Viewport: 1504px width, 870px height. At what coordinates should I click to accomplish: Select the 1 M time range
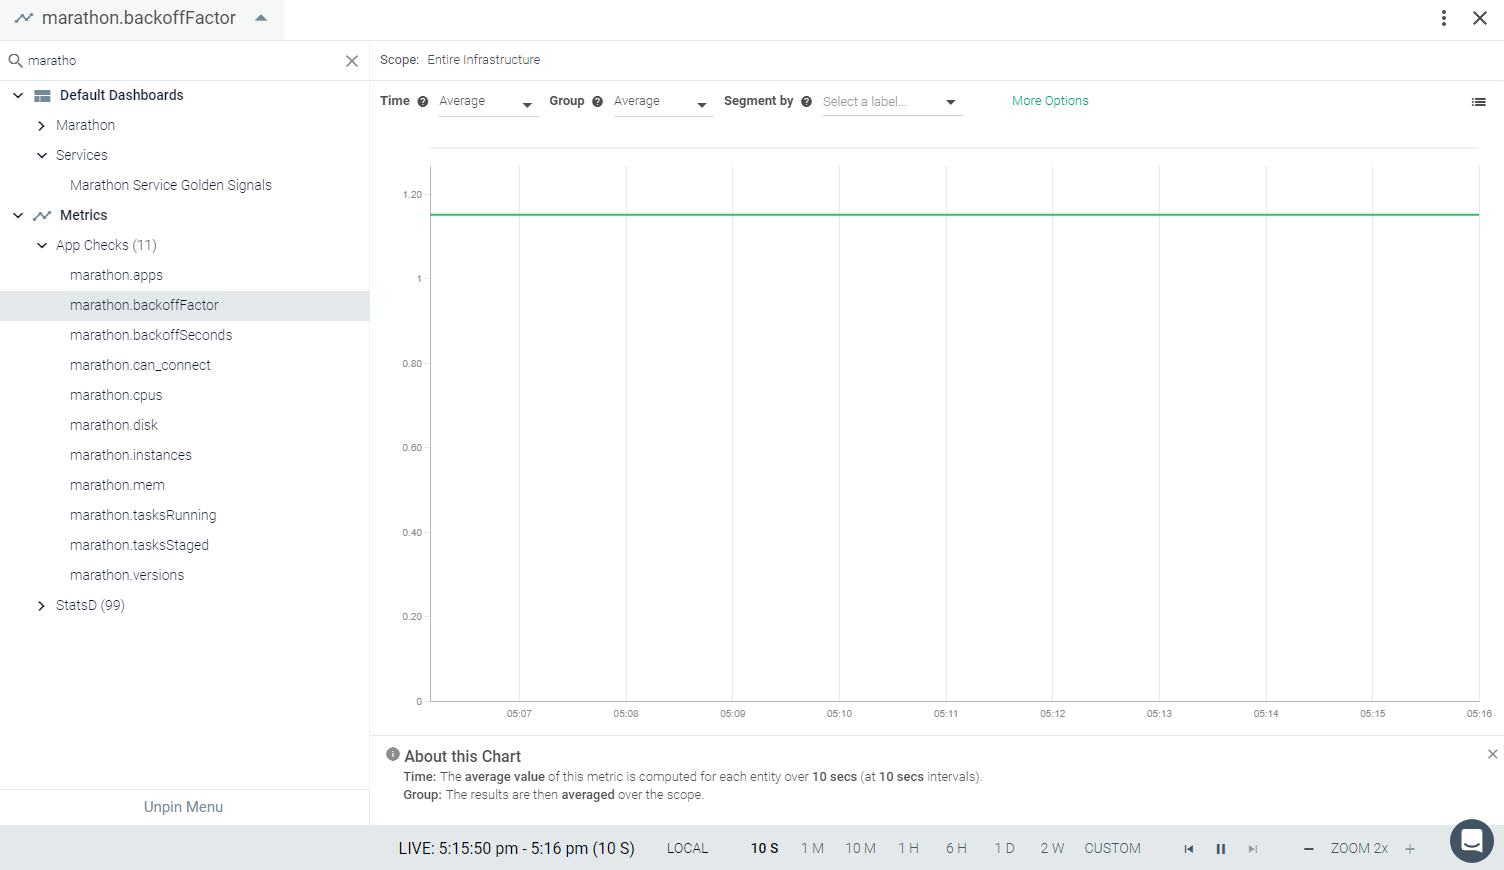[812, 848]
